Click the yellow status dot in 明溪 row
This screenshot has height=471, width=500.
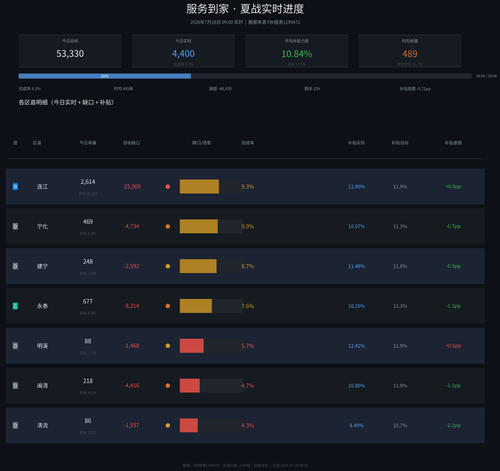point(168,346)
